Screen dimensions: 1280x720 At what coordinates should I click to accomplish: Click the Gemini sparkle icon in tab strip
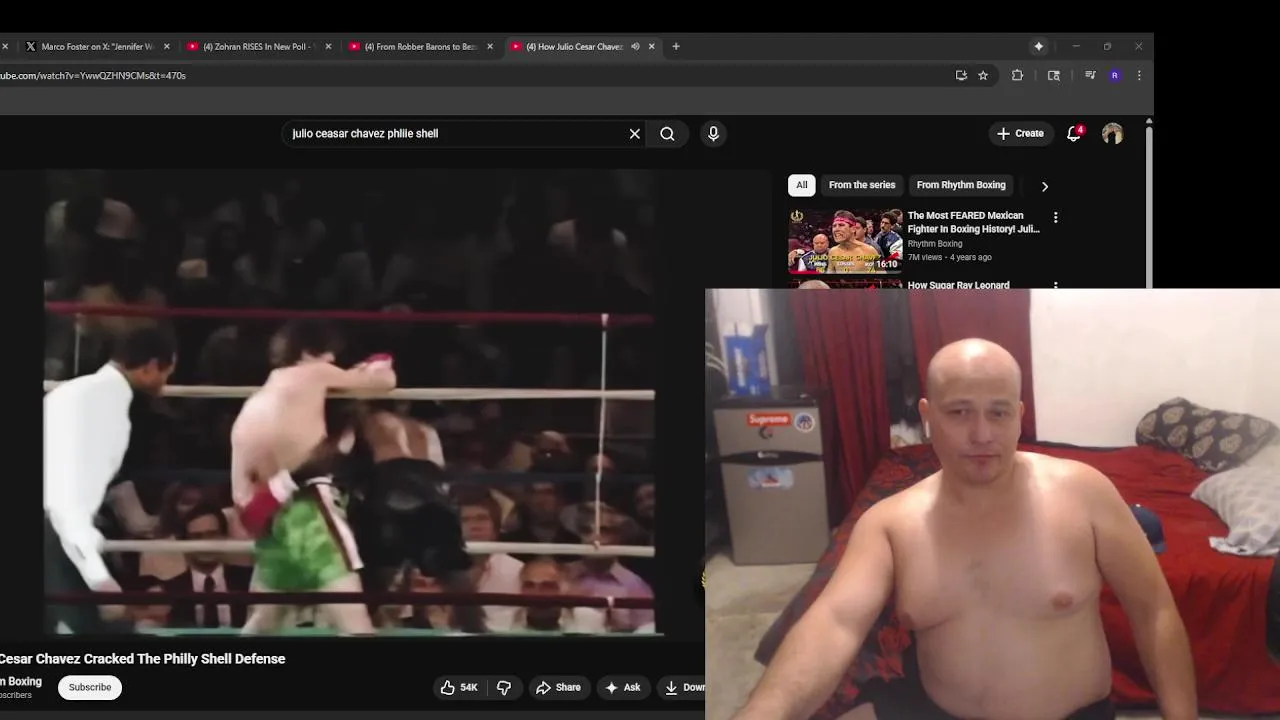click(1038, 46)
